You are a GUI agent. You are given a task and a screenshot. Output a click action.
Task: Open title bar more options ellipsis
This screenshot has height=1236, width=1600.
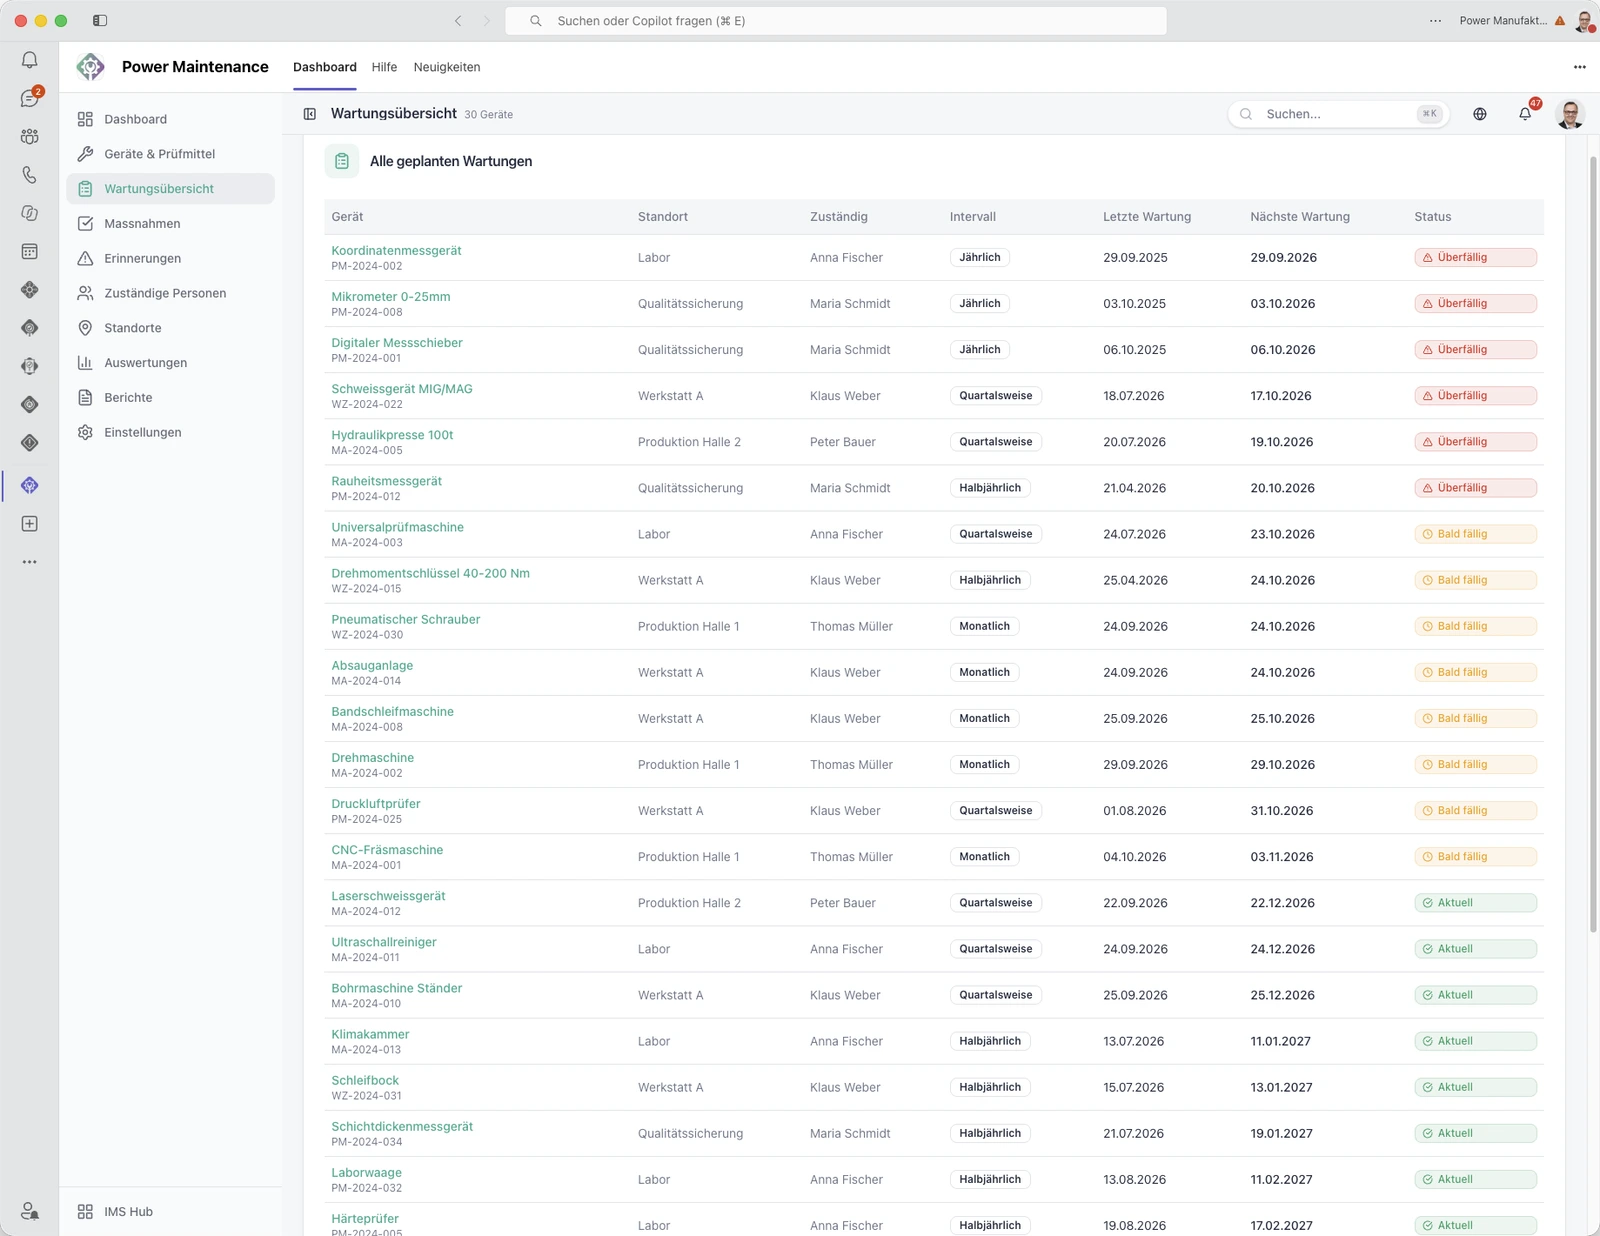[x=1435, y=21]
